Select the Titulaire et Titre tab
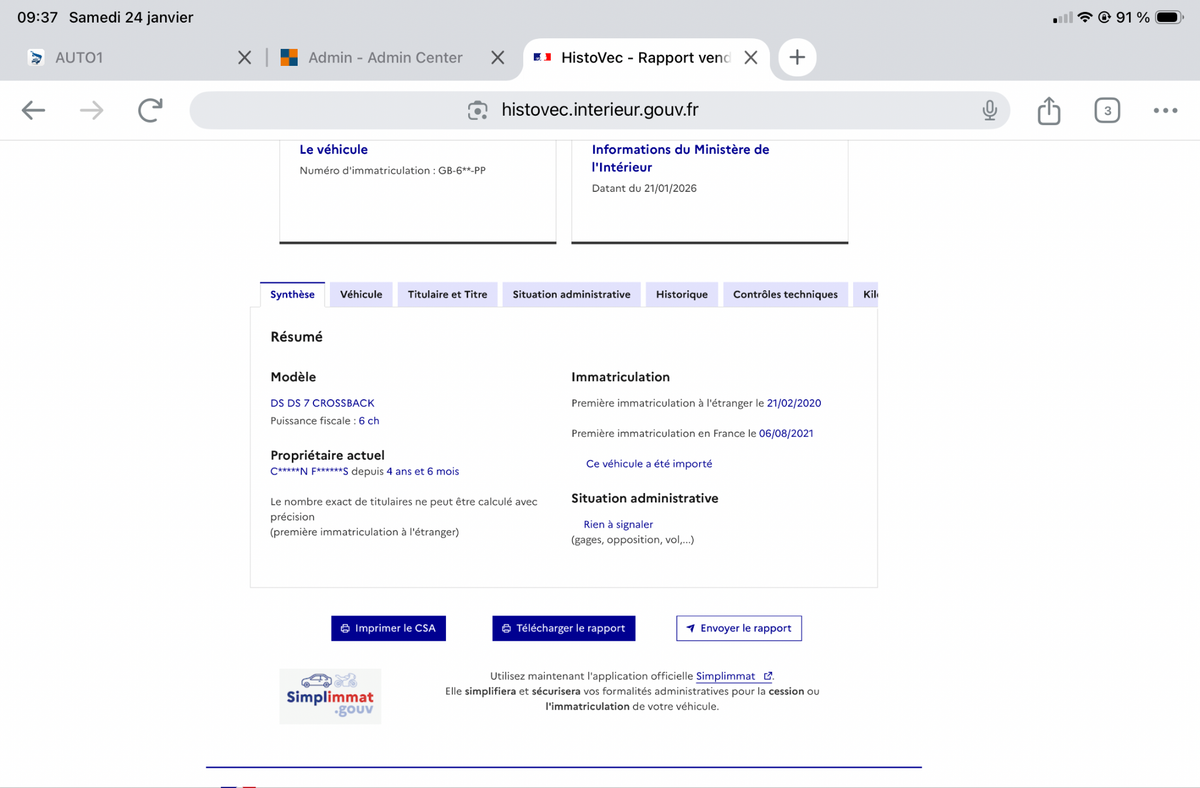 pos(447,295)
